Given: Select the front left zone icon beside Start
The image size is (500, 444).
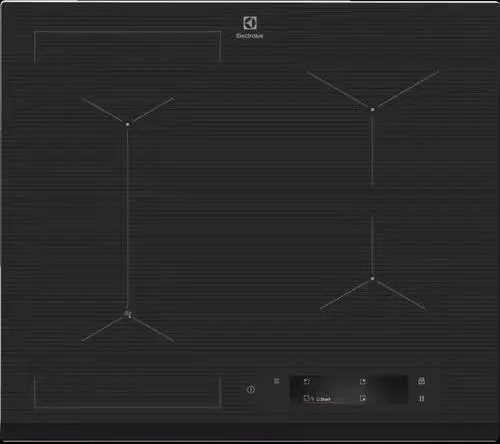Looking at the screenshot, I should click(307, 398).
